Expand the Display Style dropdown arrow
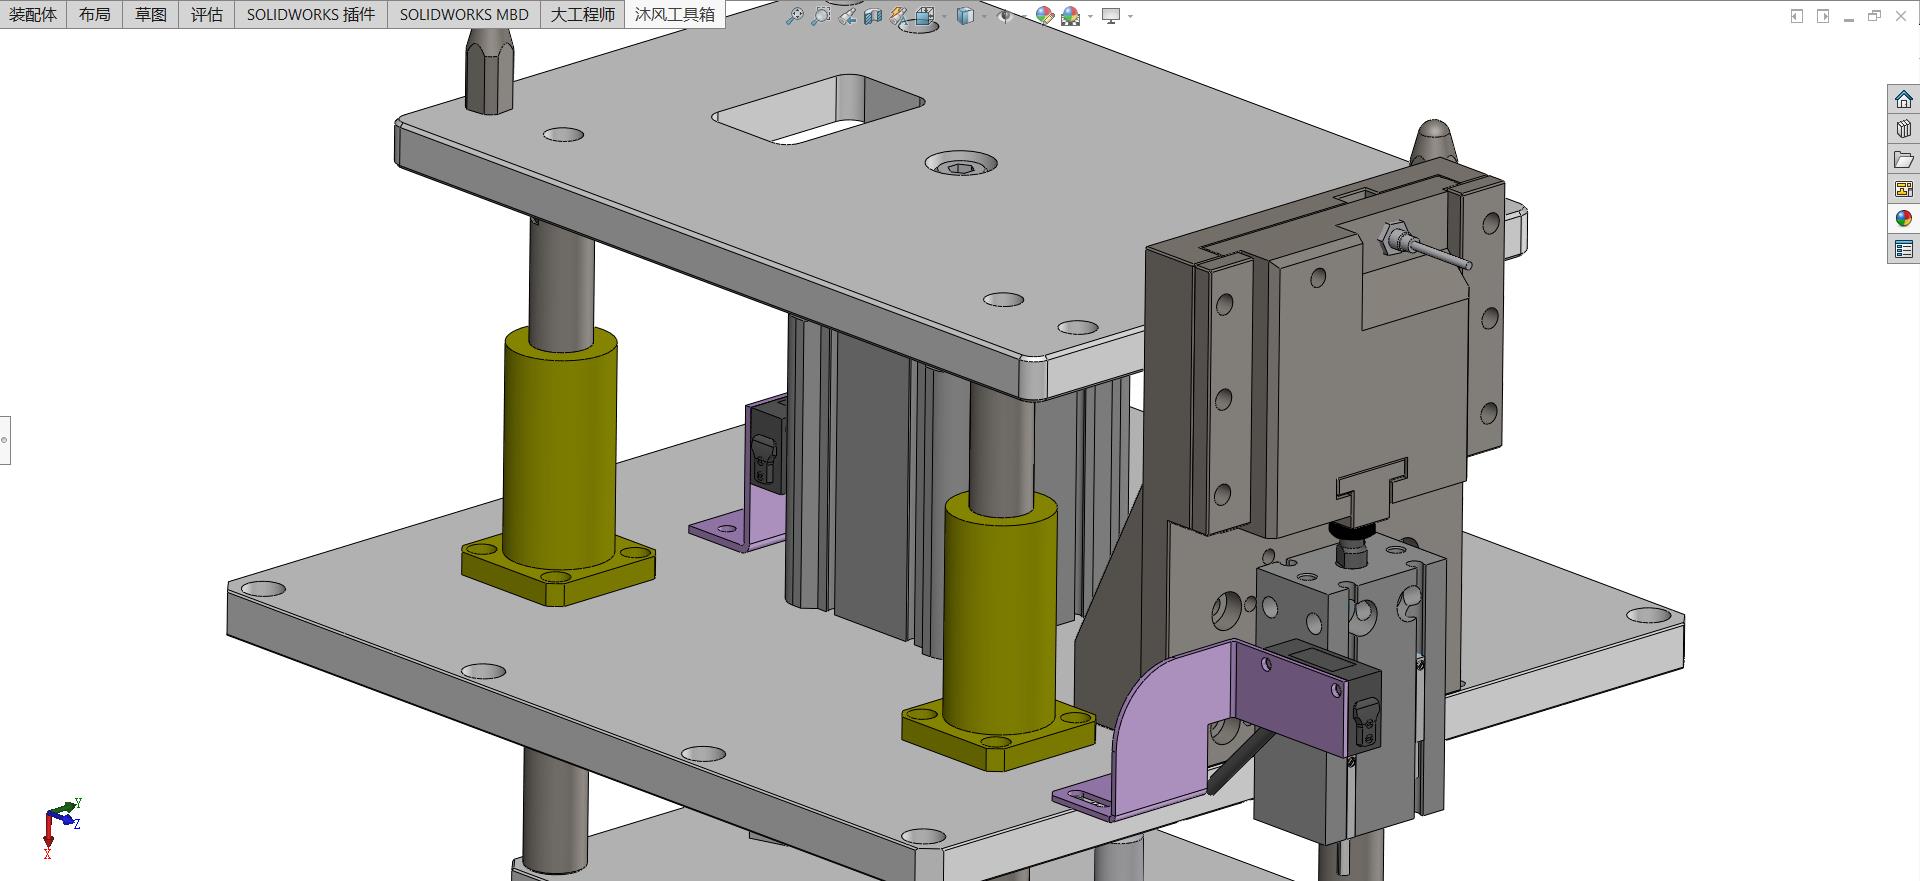 click(x=984, y=16)
